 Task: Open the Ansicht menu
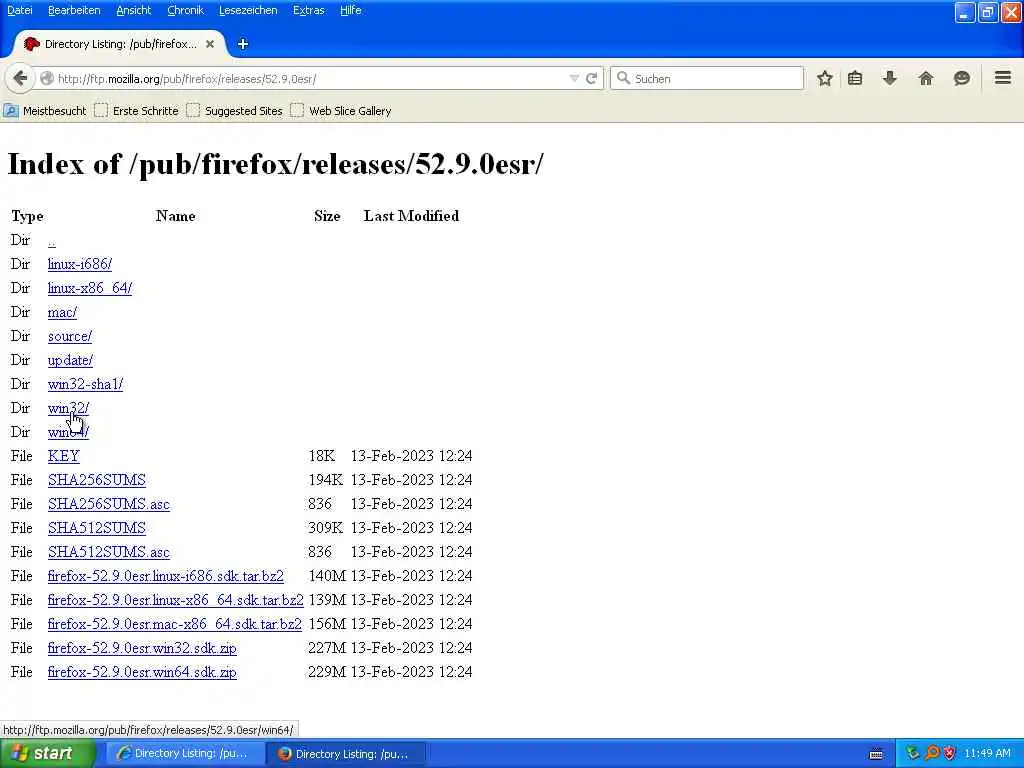(x=133, y=10)
